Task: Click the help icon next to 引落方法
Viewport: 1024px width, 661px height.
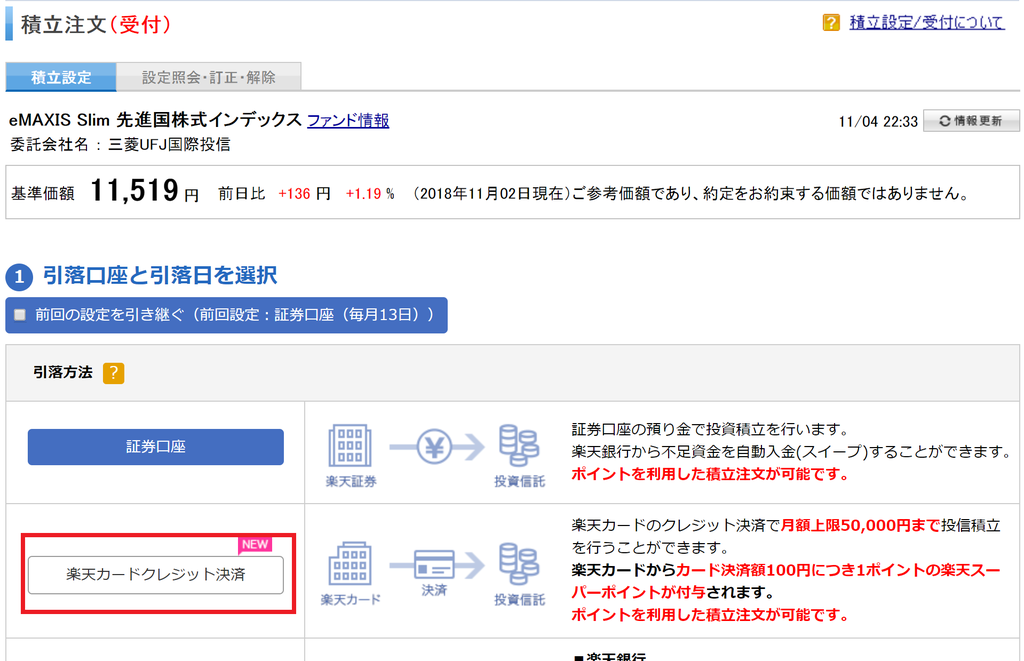Action: tap(114, 373)
